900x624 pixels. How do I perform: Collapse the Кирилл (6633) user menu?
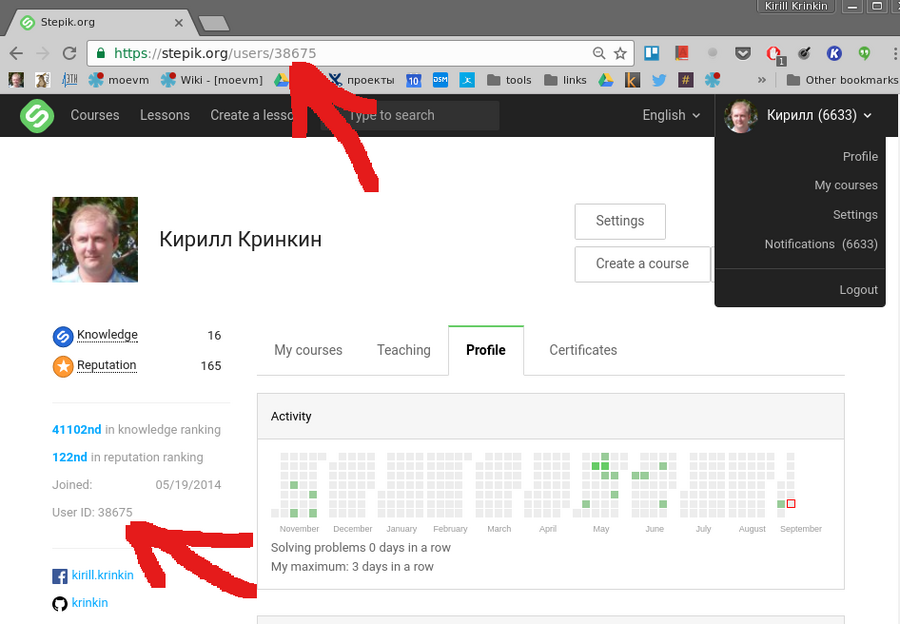coord(800,115)
